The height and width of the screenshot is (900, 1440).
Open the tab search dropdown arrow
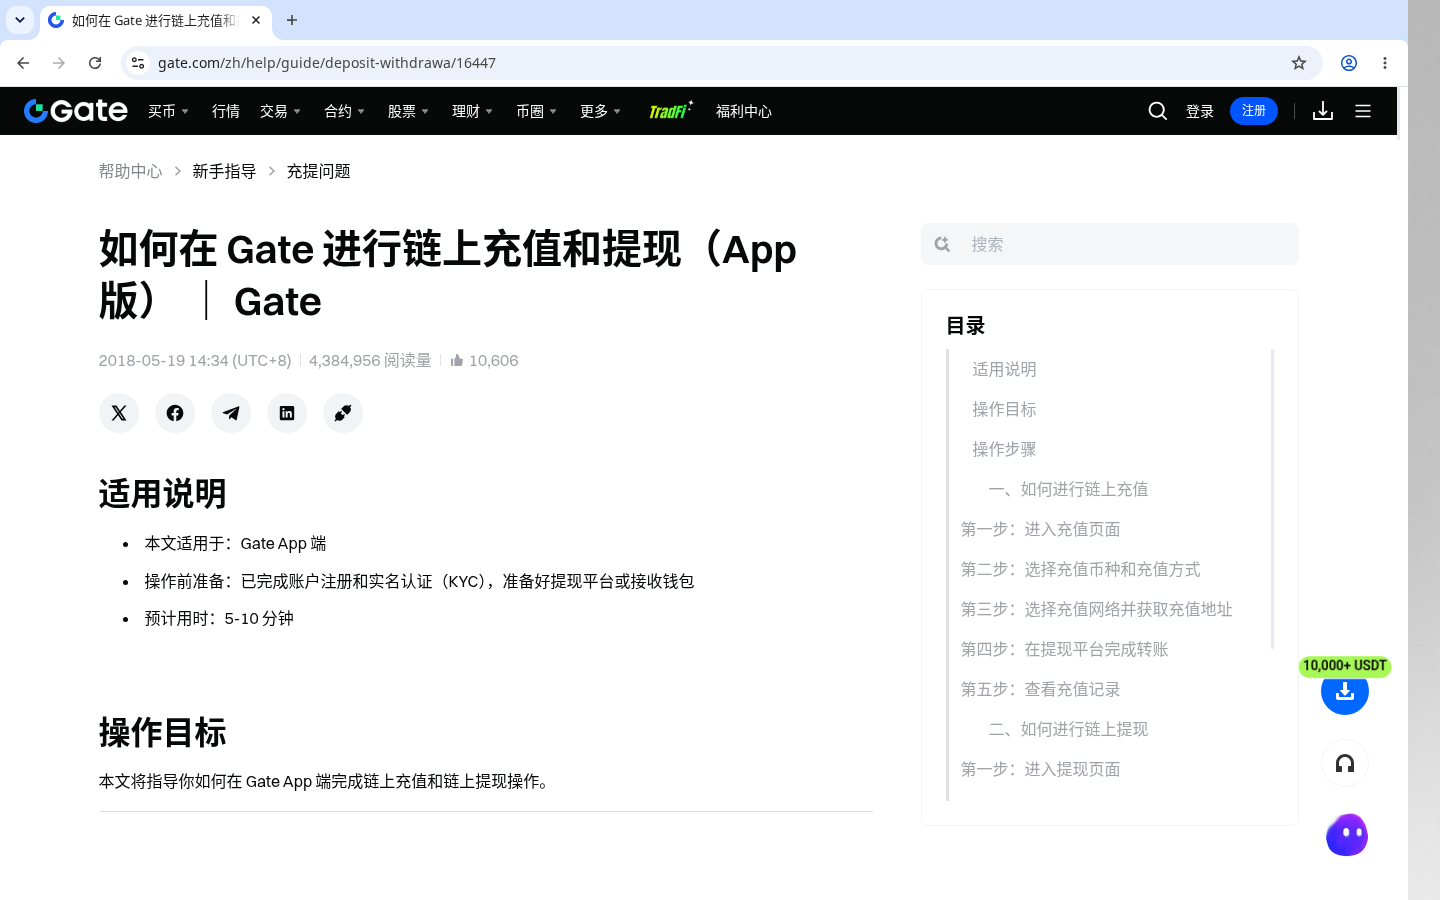pos(20,20)
